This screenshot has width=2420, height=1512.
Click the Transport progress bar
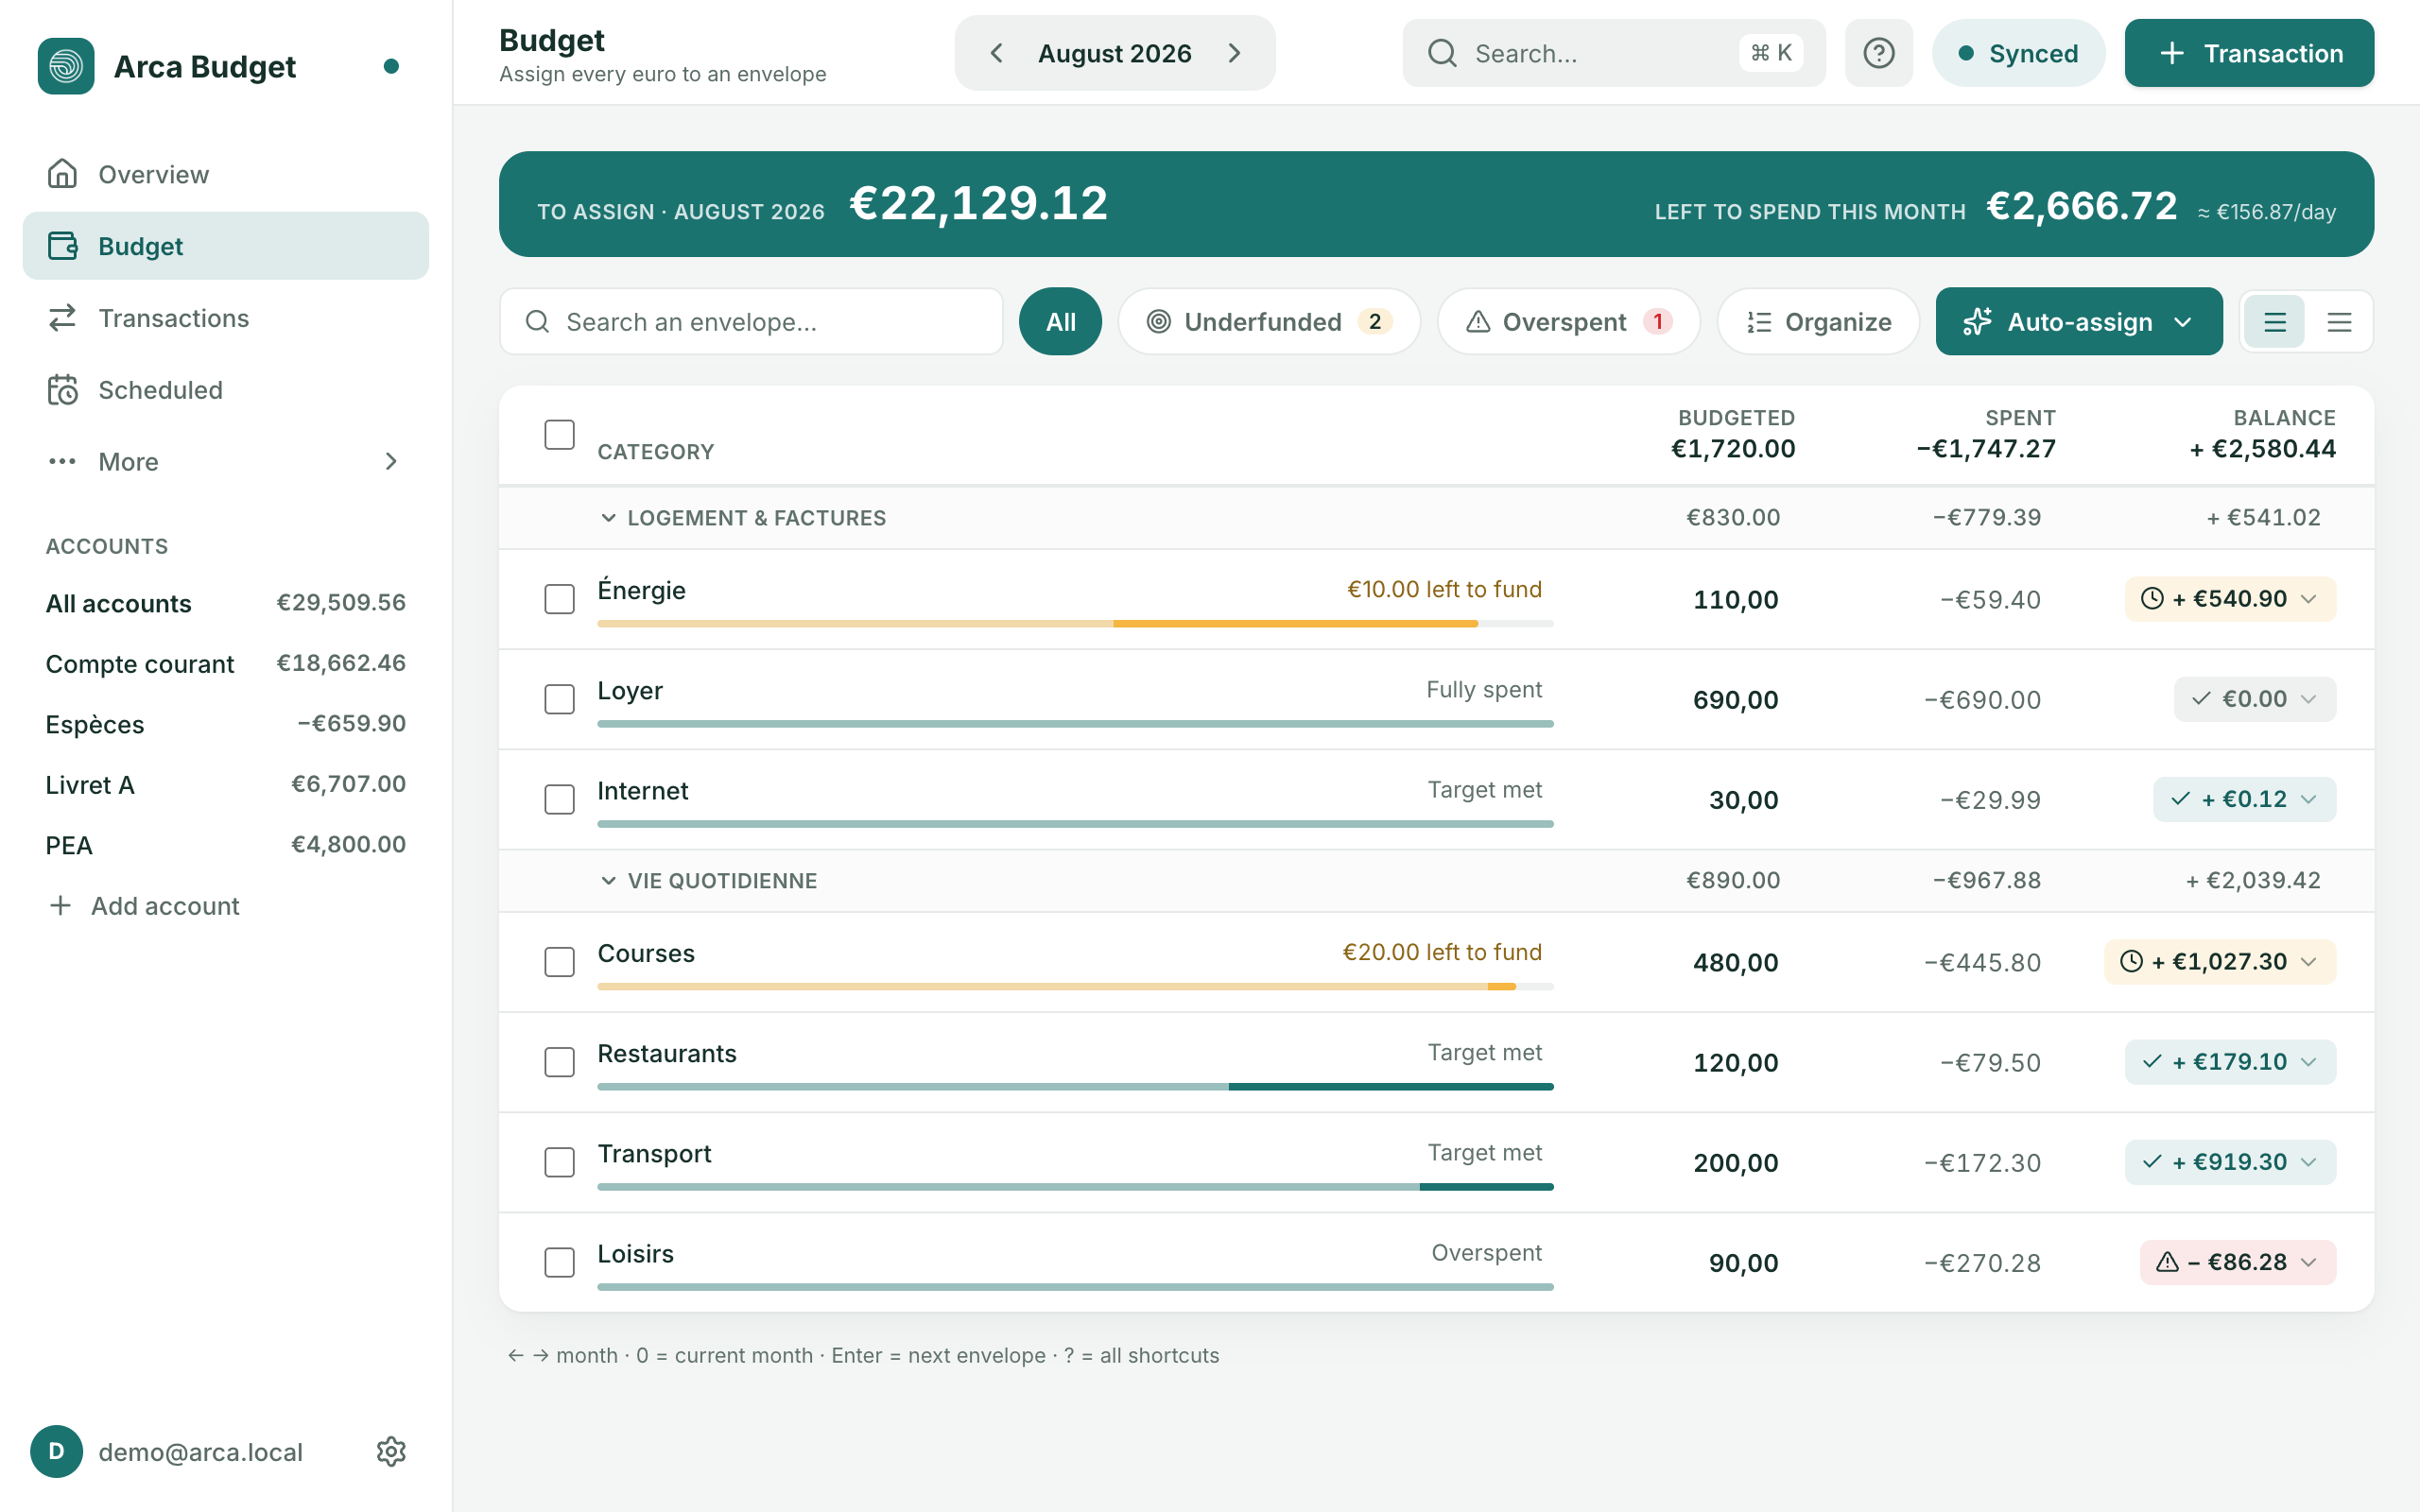click(x=1075, y=1187)
